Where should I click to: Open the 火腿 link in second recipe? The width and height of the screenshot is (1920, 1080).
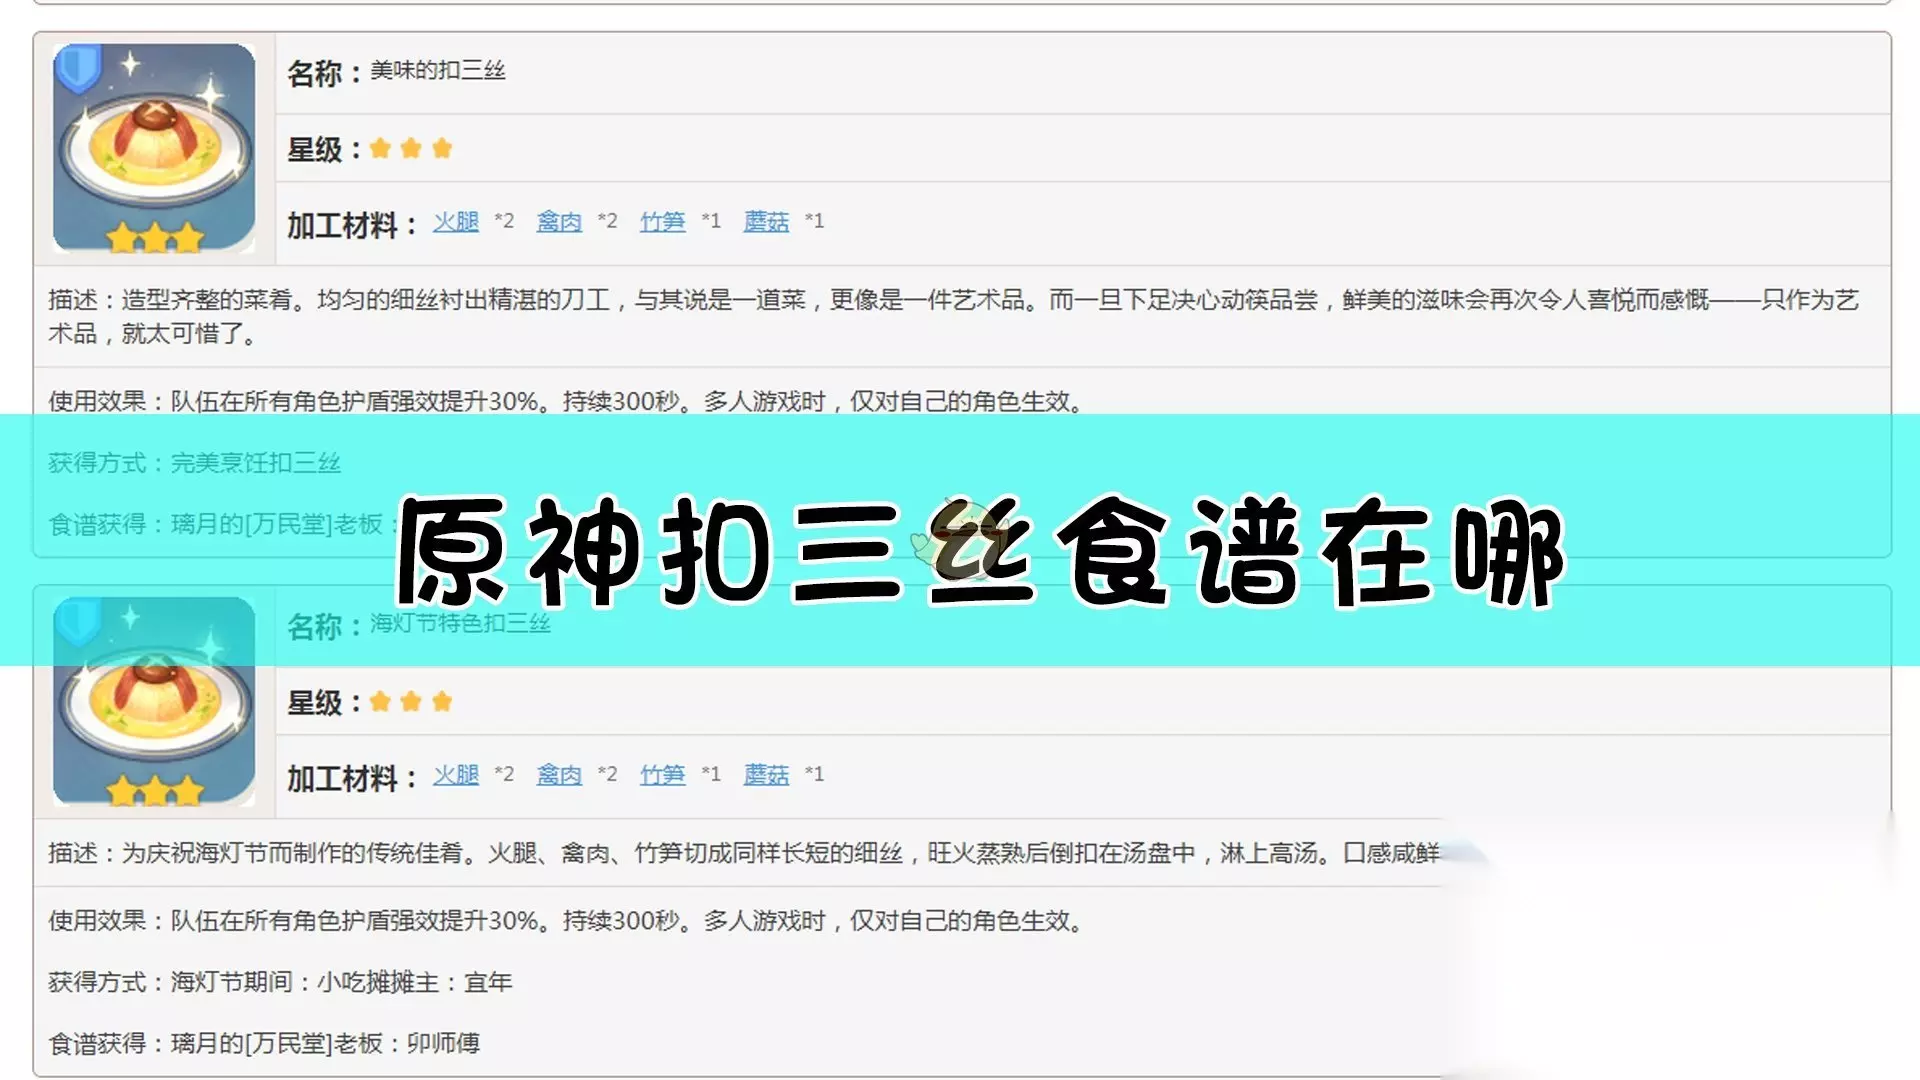[455, 774]
